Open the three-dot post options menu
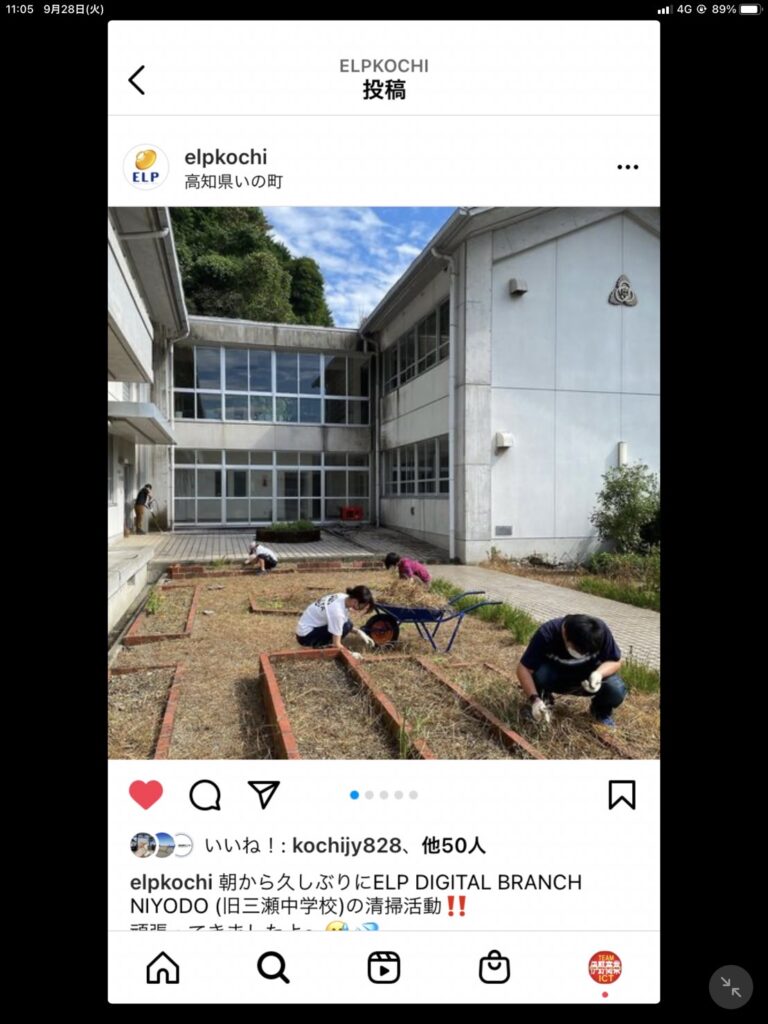The height and width of the screenshot is (1024, 768). click(x=628, y=167)
